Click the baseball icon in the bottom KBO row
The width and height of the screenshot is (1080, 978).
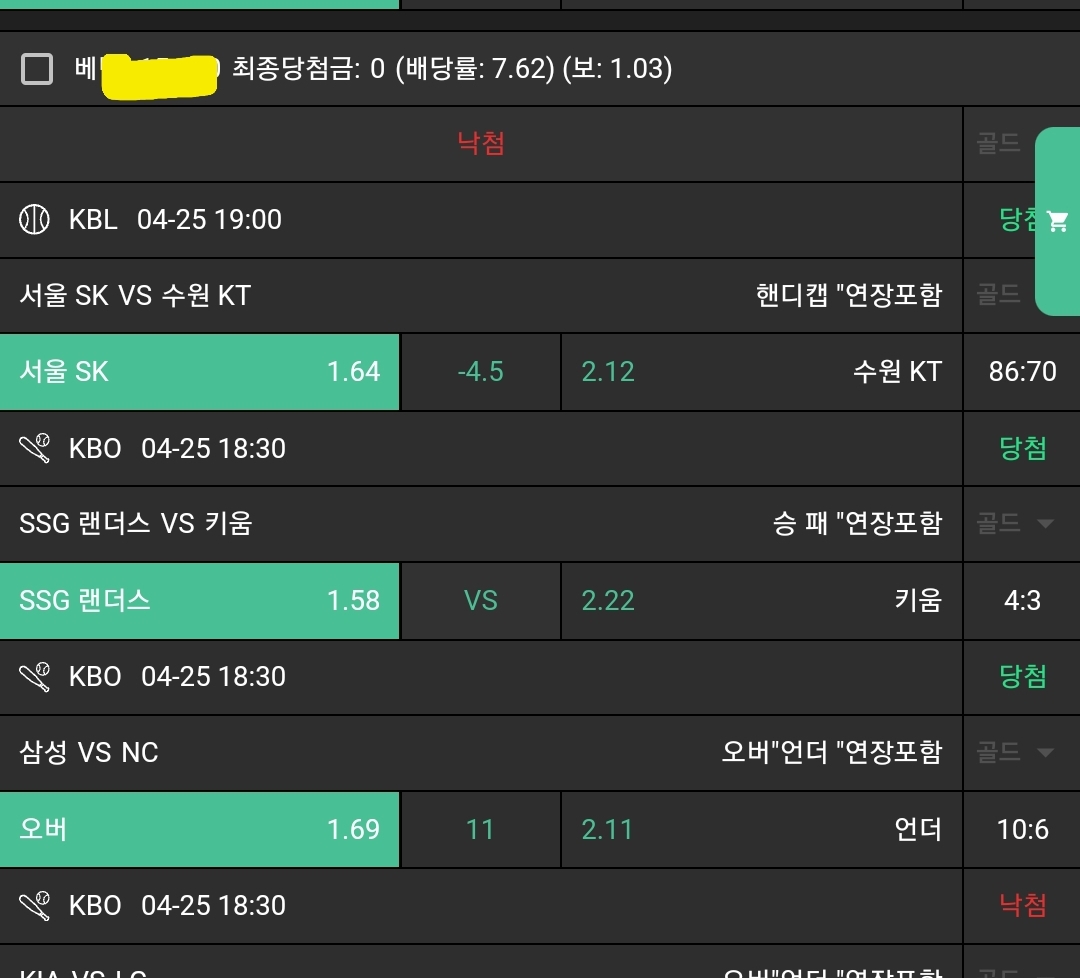tap(34, 906)
